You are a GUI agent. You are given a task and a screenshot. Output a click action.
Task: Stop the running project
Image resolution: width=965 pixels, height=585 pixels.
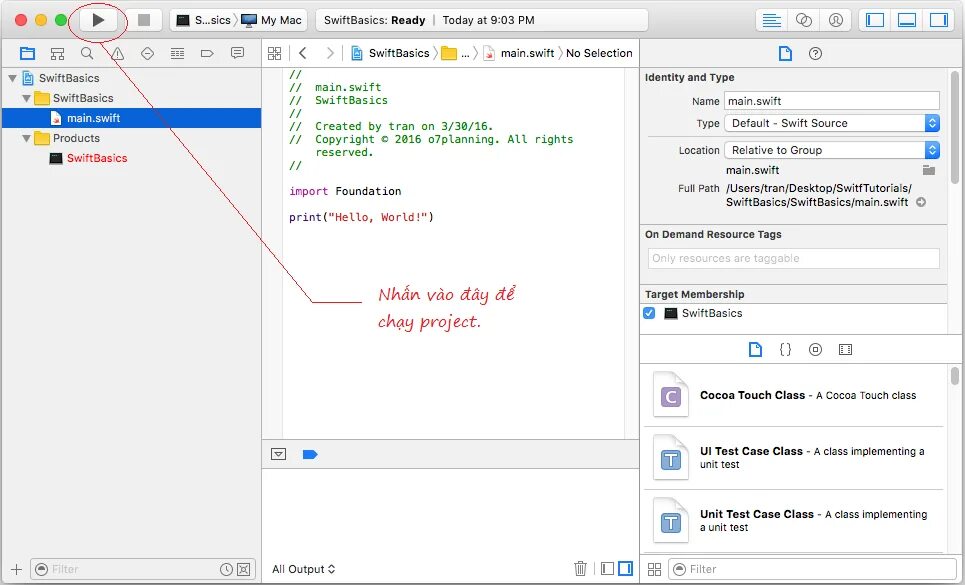(143, 20)
